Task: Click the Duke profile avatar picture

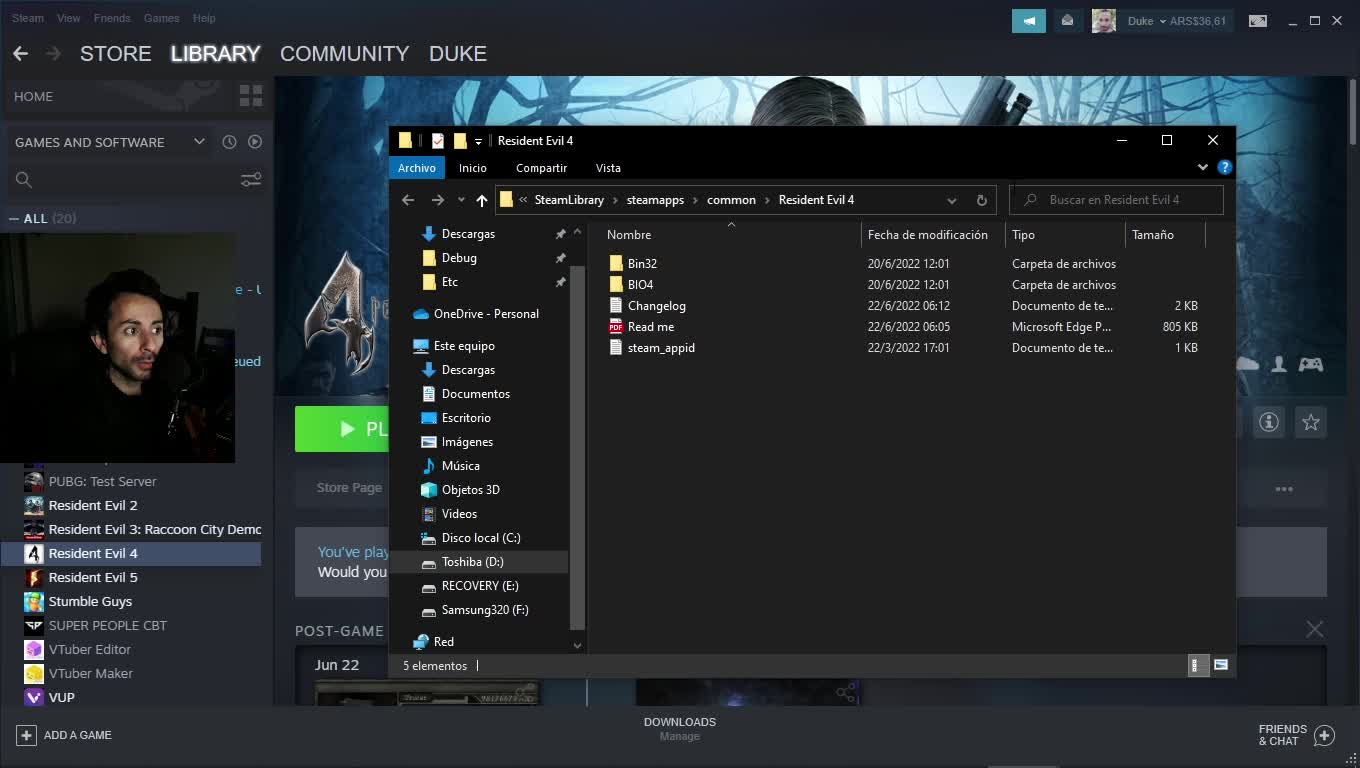Action: (1103, 21)
